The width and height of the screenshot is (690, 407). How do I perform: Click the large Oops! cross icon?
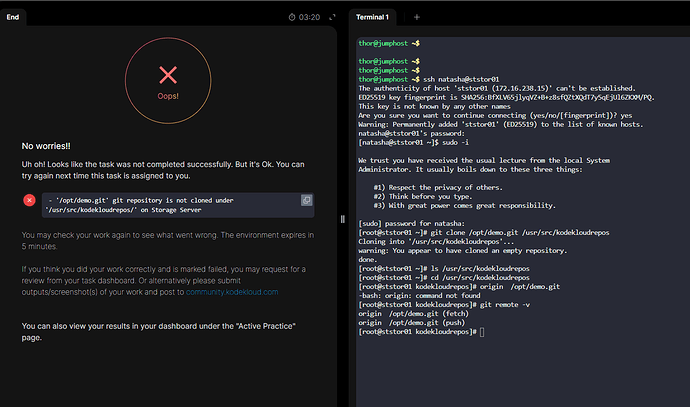pos(168,75)
